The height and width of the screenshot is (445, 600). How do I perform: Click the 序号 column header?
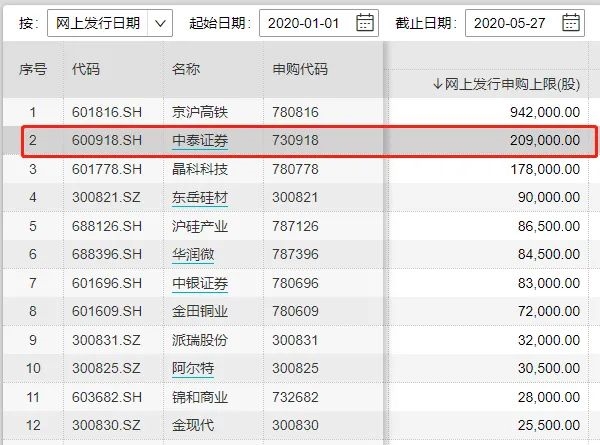pos(33,69)
